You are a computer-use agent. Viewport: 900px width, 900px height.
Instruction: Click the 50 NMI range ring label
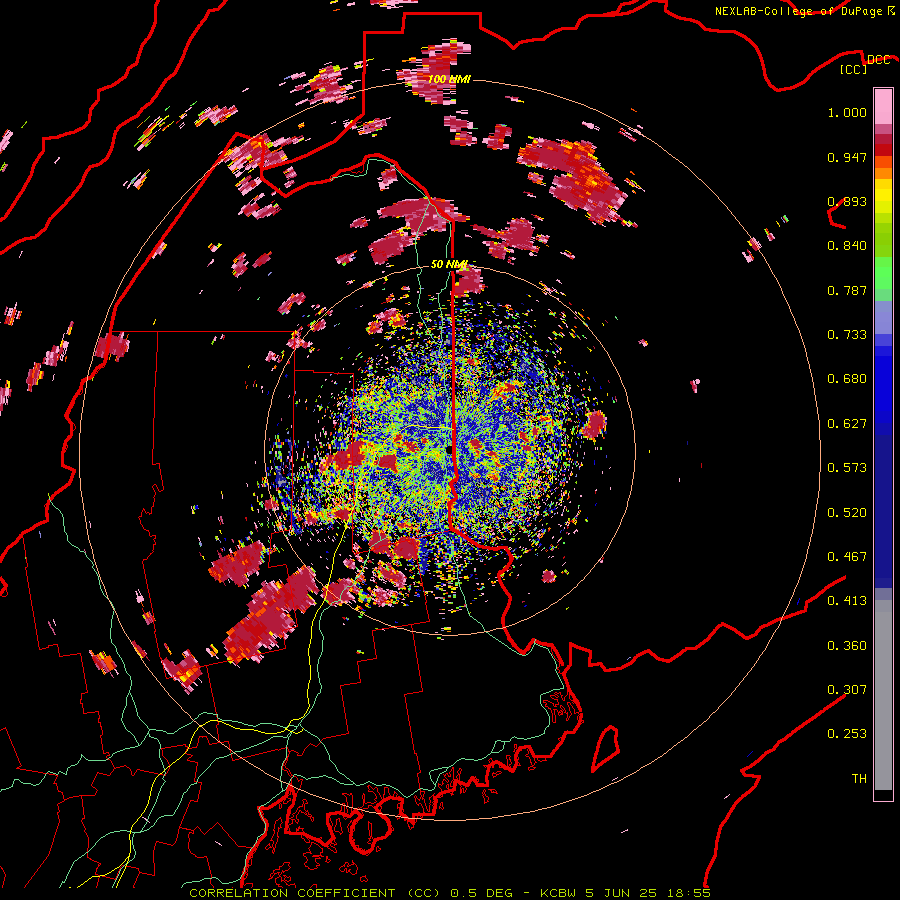pos(449,264)
